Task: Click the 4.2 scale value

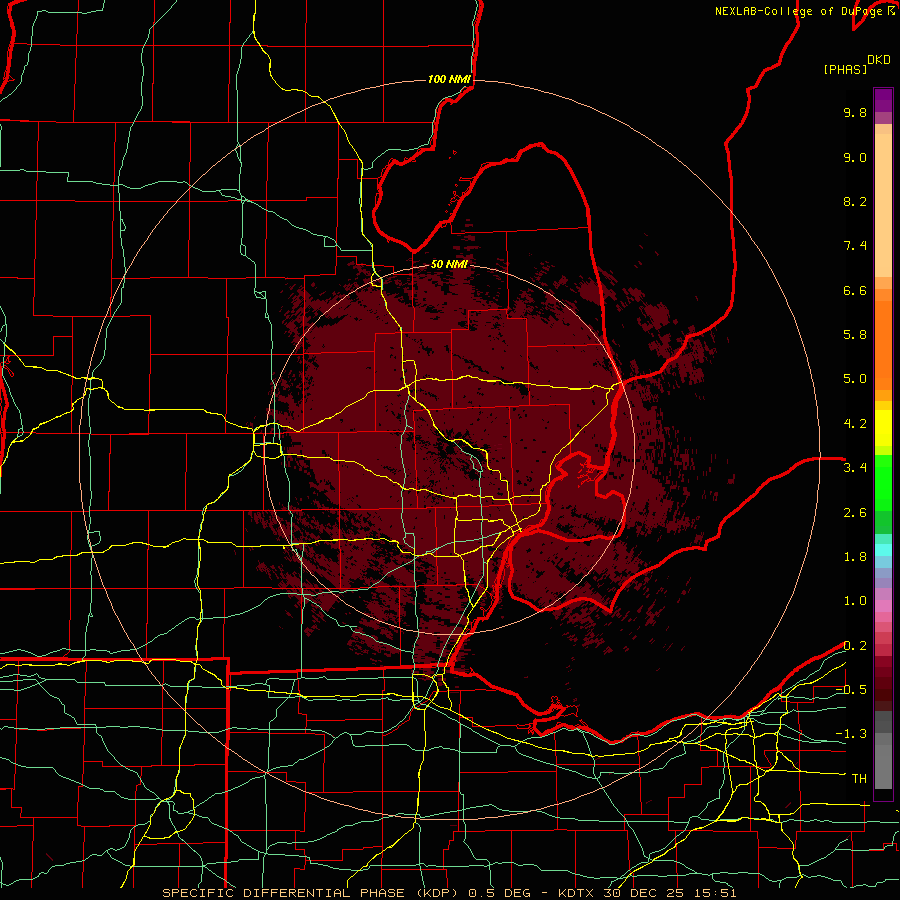Action: tap(855, 424)
